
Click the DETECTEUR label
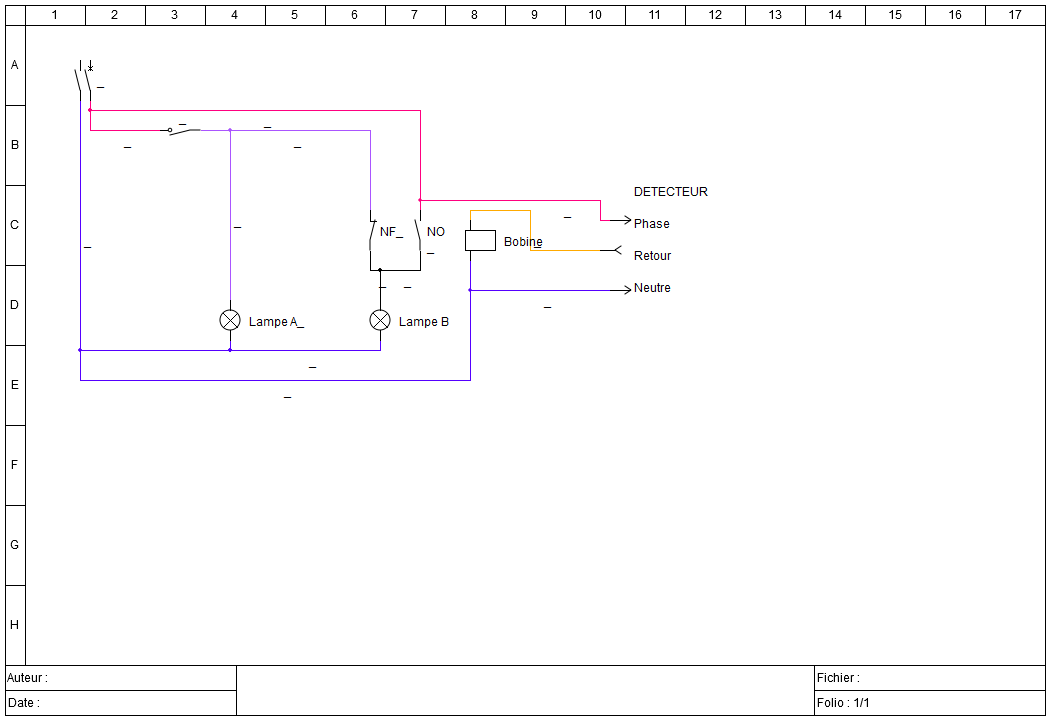[x=670, y=192]
